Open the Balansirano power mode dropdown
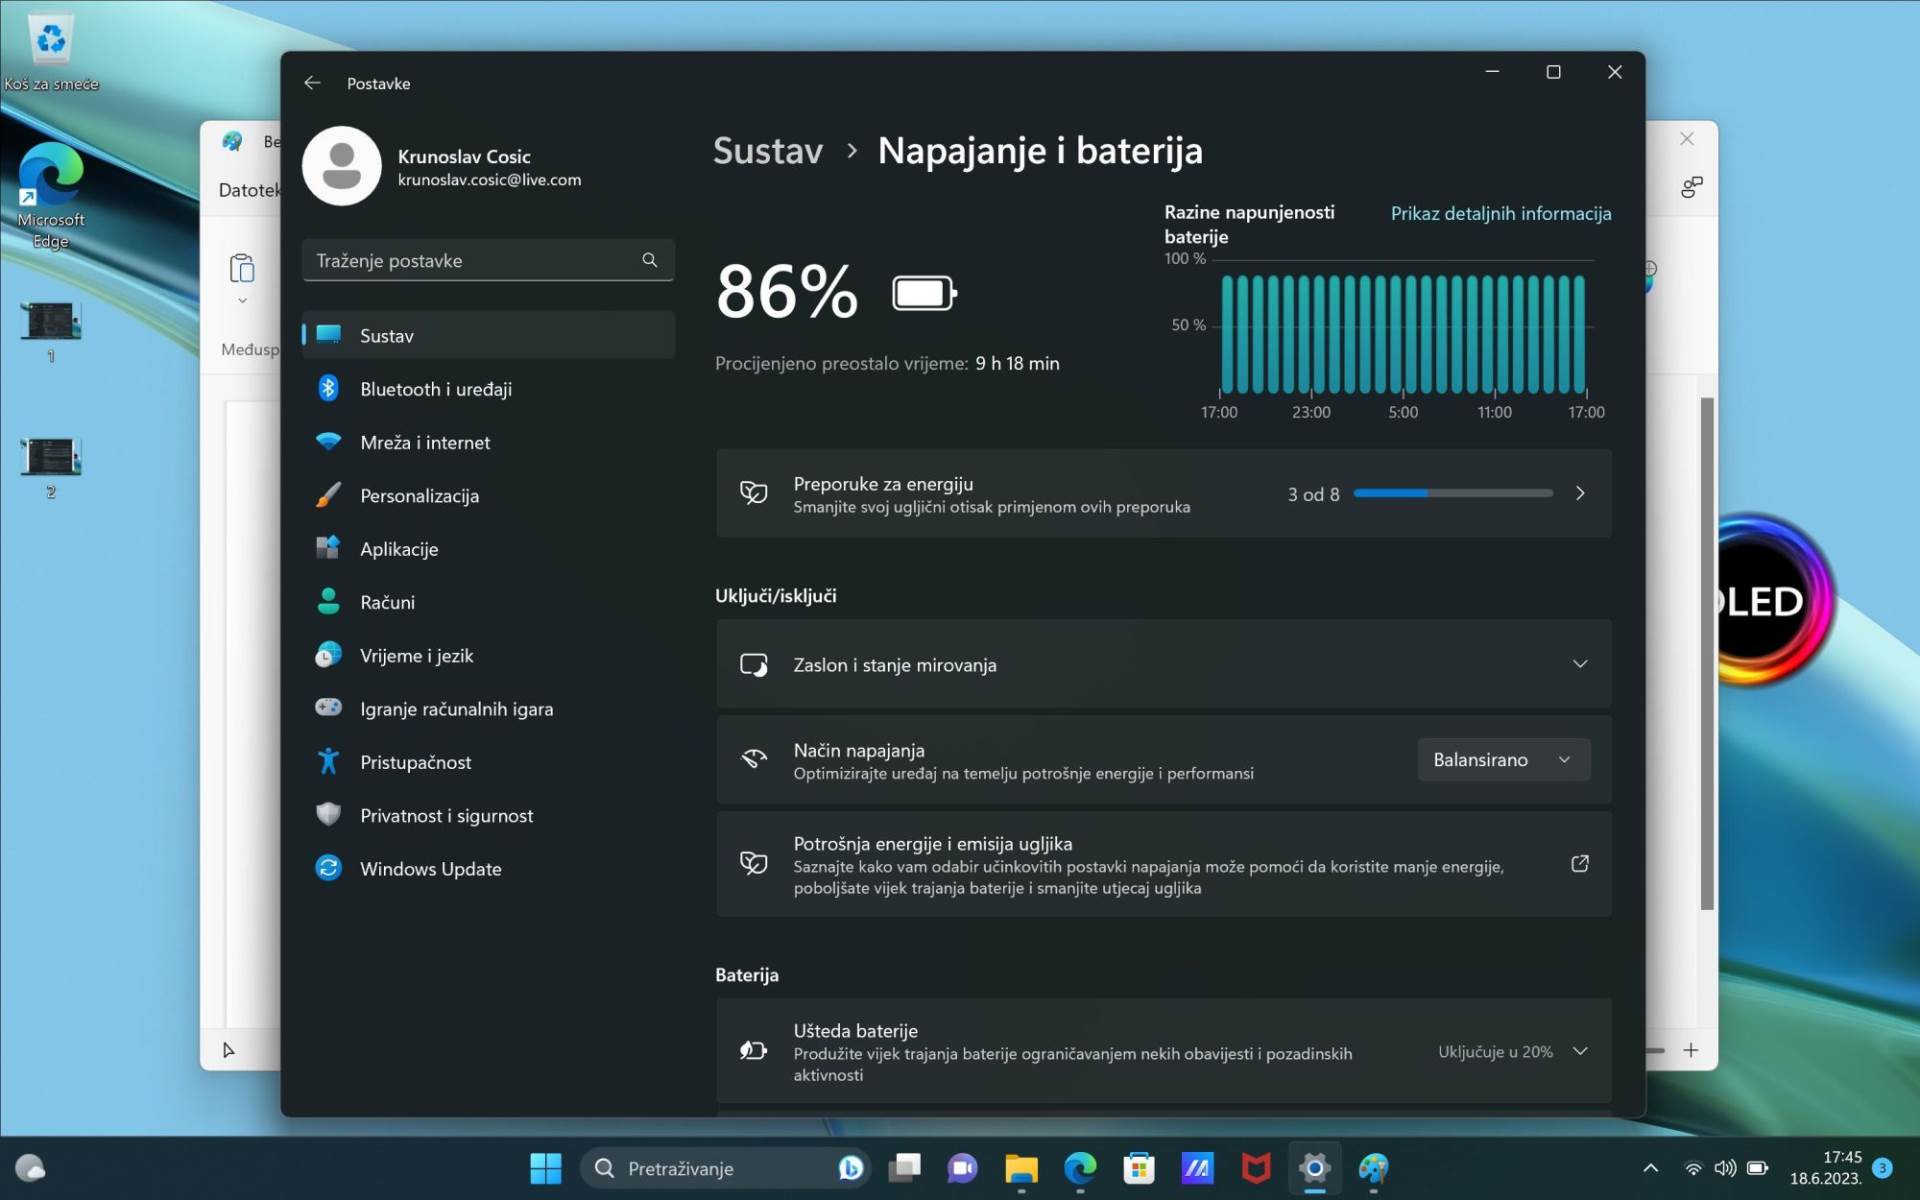 coord(1503,759)
